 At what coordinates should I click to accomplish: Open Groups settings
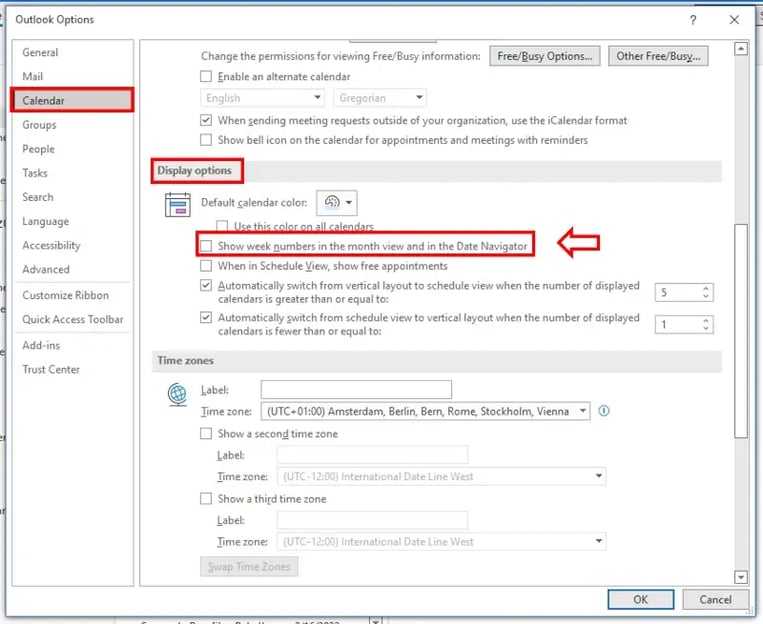(x=73, y=125)
